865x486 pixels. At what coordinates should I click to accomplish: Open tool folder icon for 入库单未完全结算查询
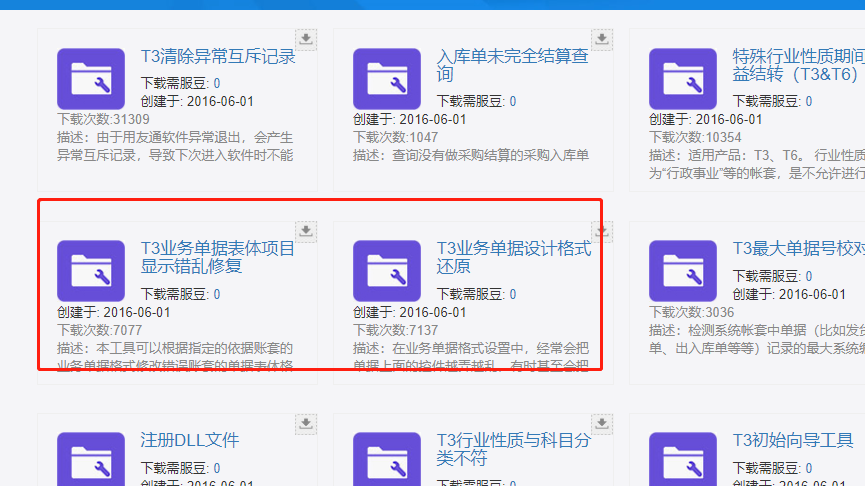[x=387, y=79]
